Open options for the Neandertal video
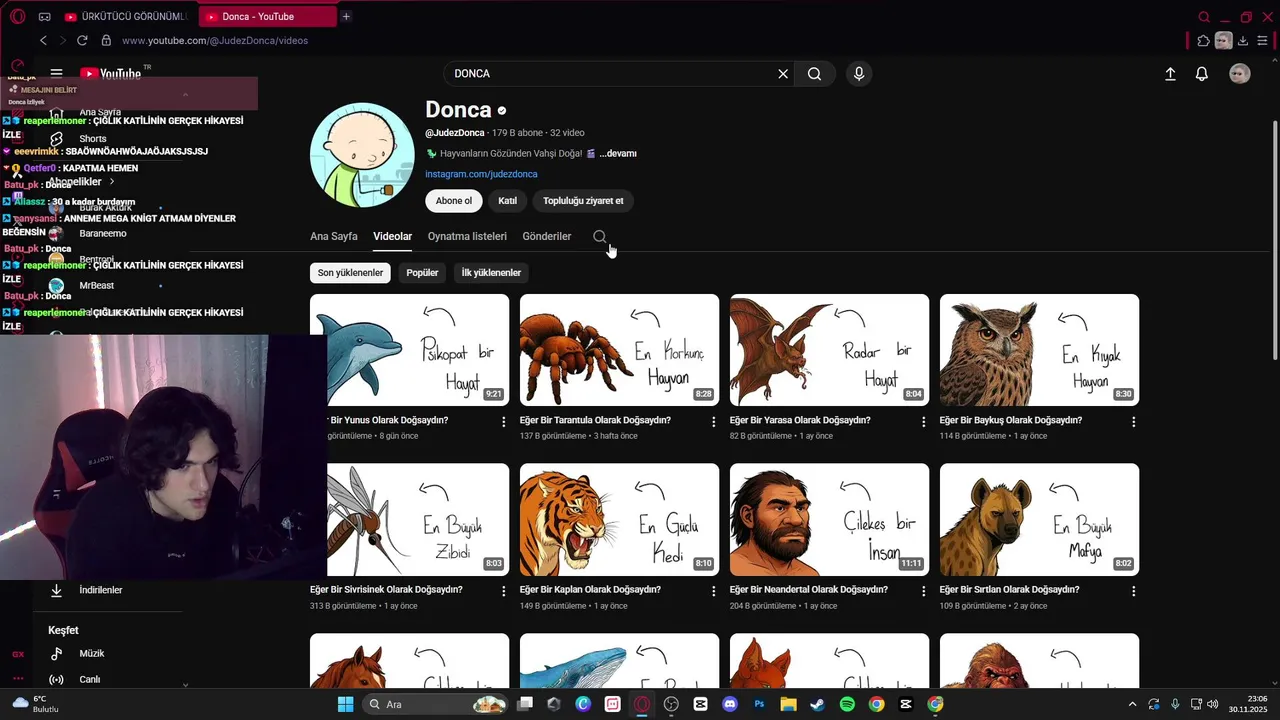Screen dimensions: 1280x720 923,591
